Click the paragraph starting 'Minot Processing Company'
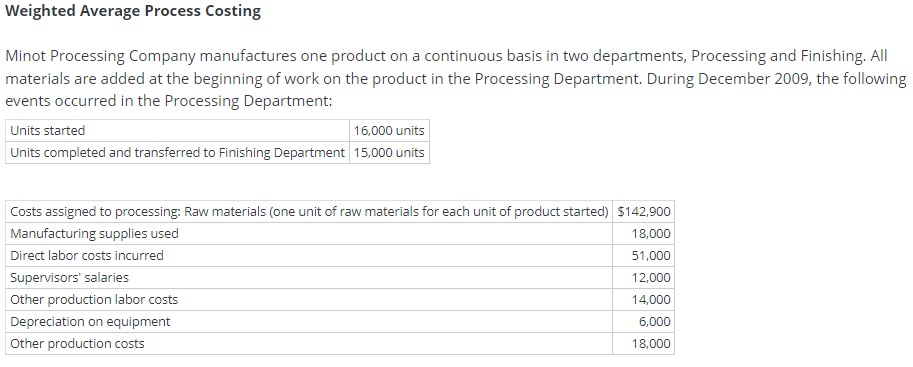The image size is (913, 367). (456, 79)
